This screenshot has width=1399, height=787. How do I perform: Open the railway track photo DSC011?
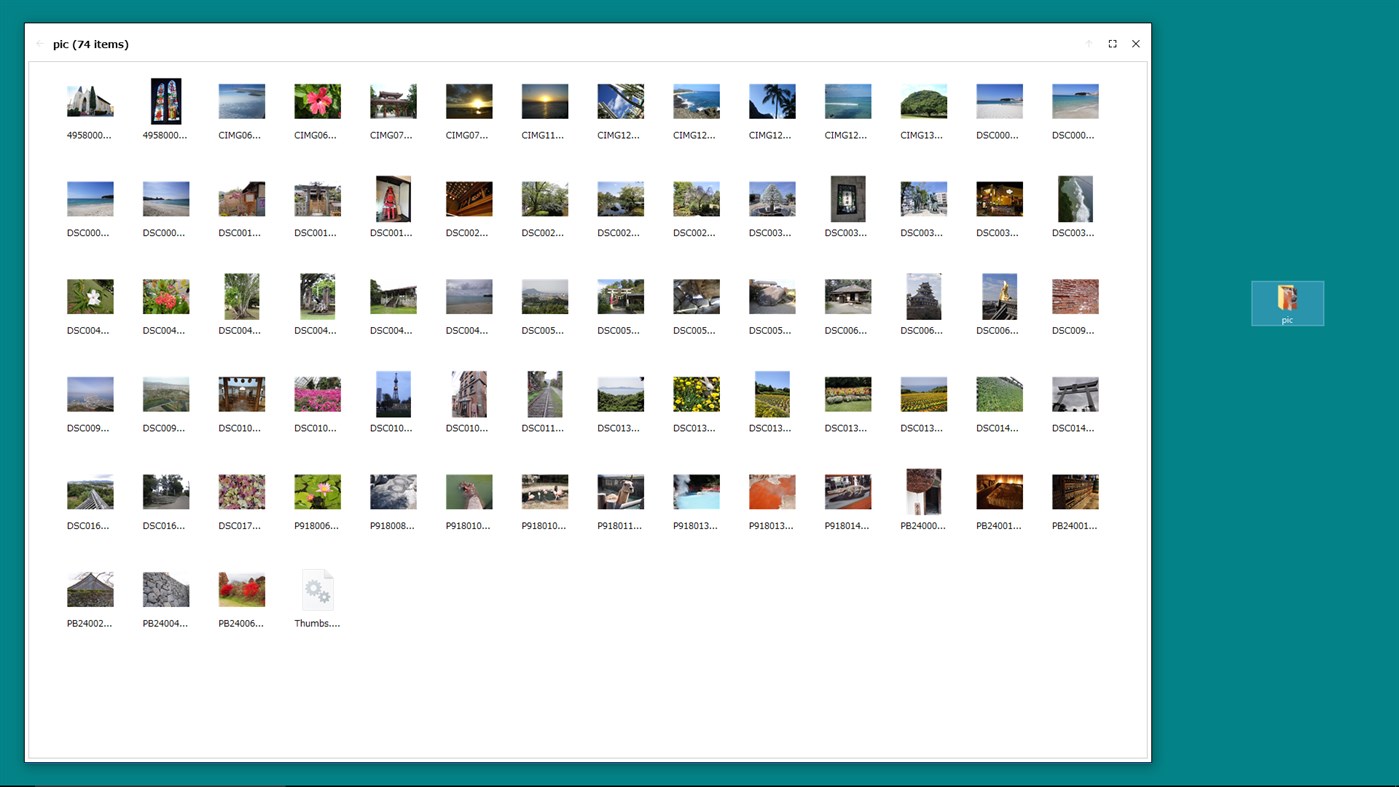[x=545, y=393]
